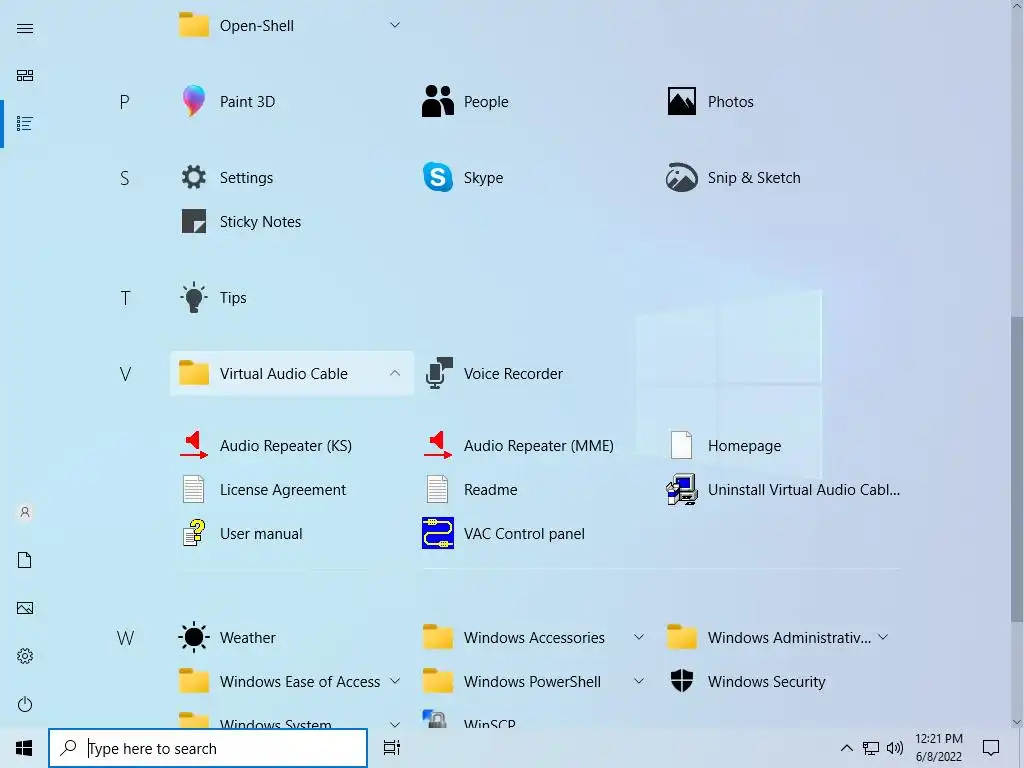Expand Windows Ease of Access folder
This screenshot has width=1024, height=768.
pos(292,682)
